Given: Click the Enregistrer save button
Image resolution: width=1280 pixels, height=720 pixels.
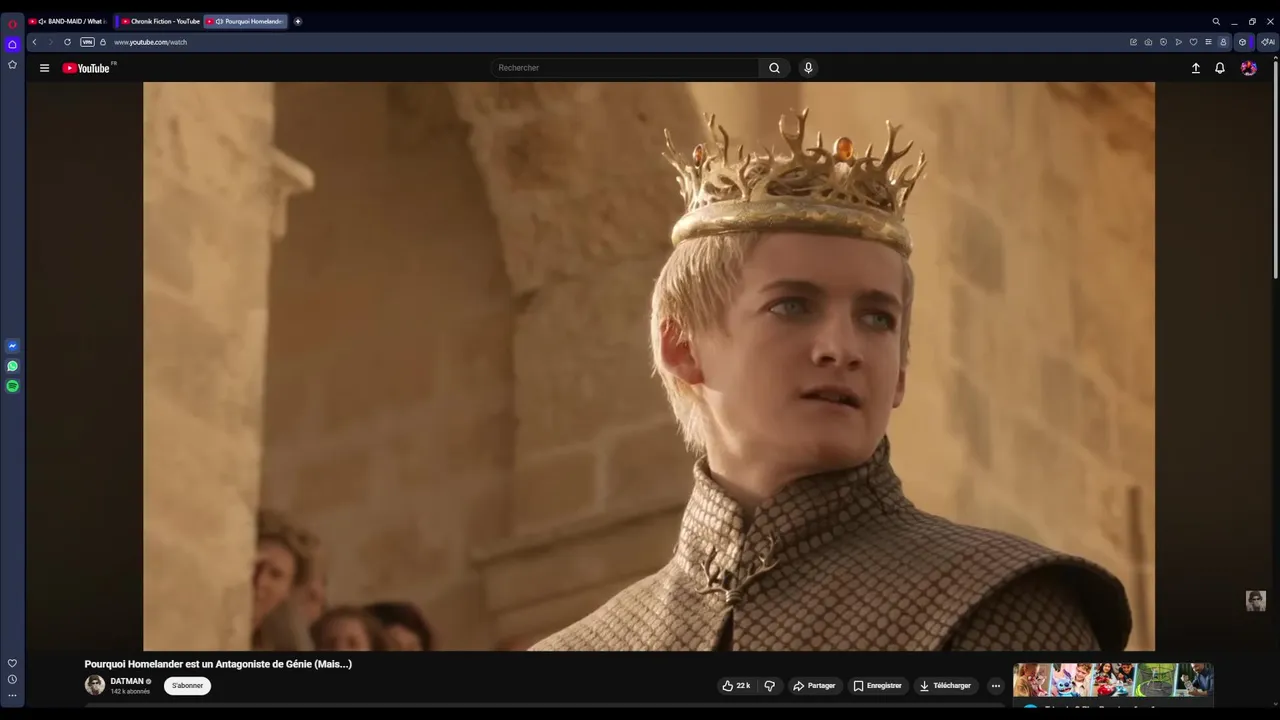Looking at the screenshot, I should tap(877, 686).
